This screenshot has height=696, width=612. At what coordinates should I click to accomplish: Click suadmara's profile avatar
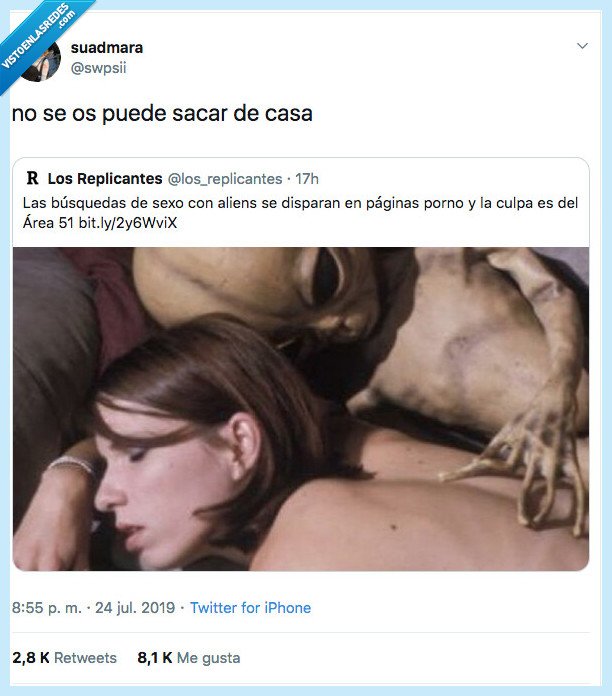click(40, 61)
